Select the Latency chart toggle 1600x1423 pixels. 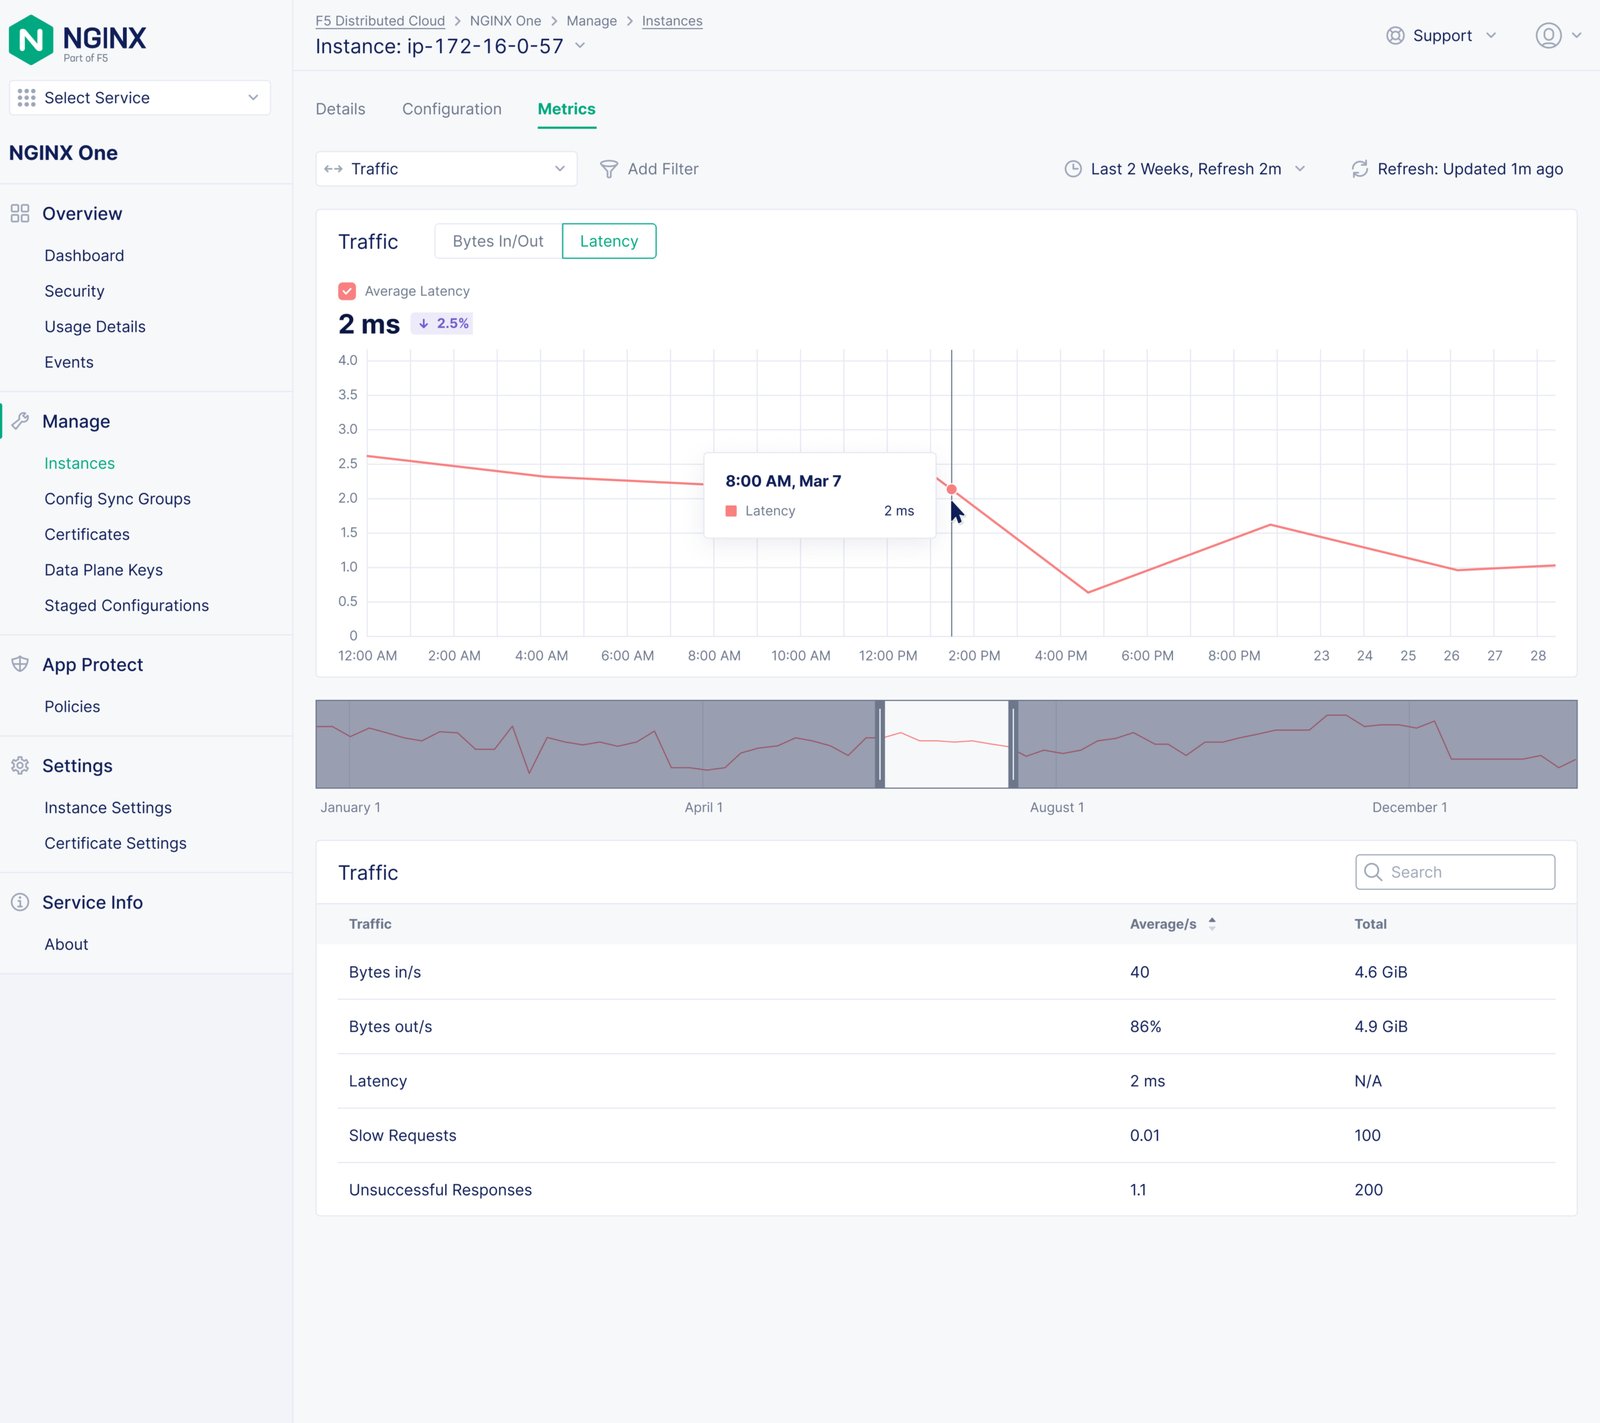point(608,241)
